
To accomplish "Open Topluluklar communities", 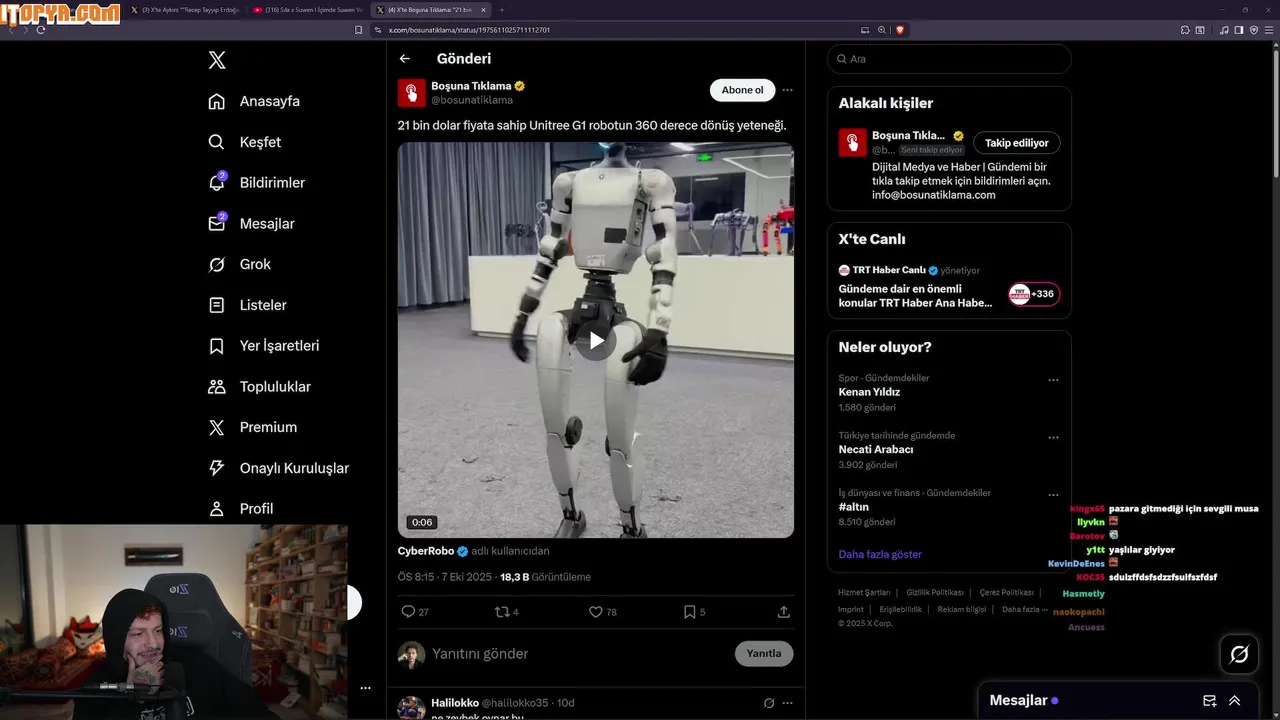I will pyautogui.click(x=259, y=387).
